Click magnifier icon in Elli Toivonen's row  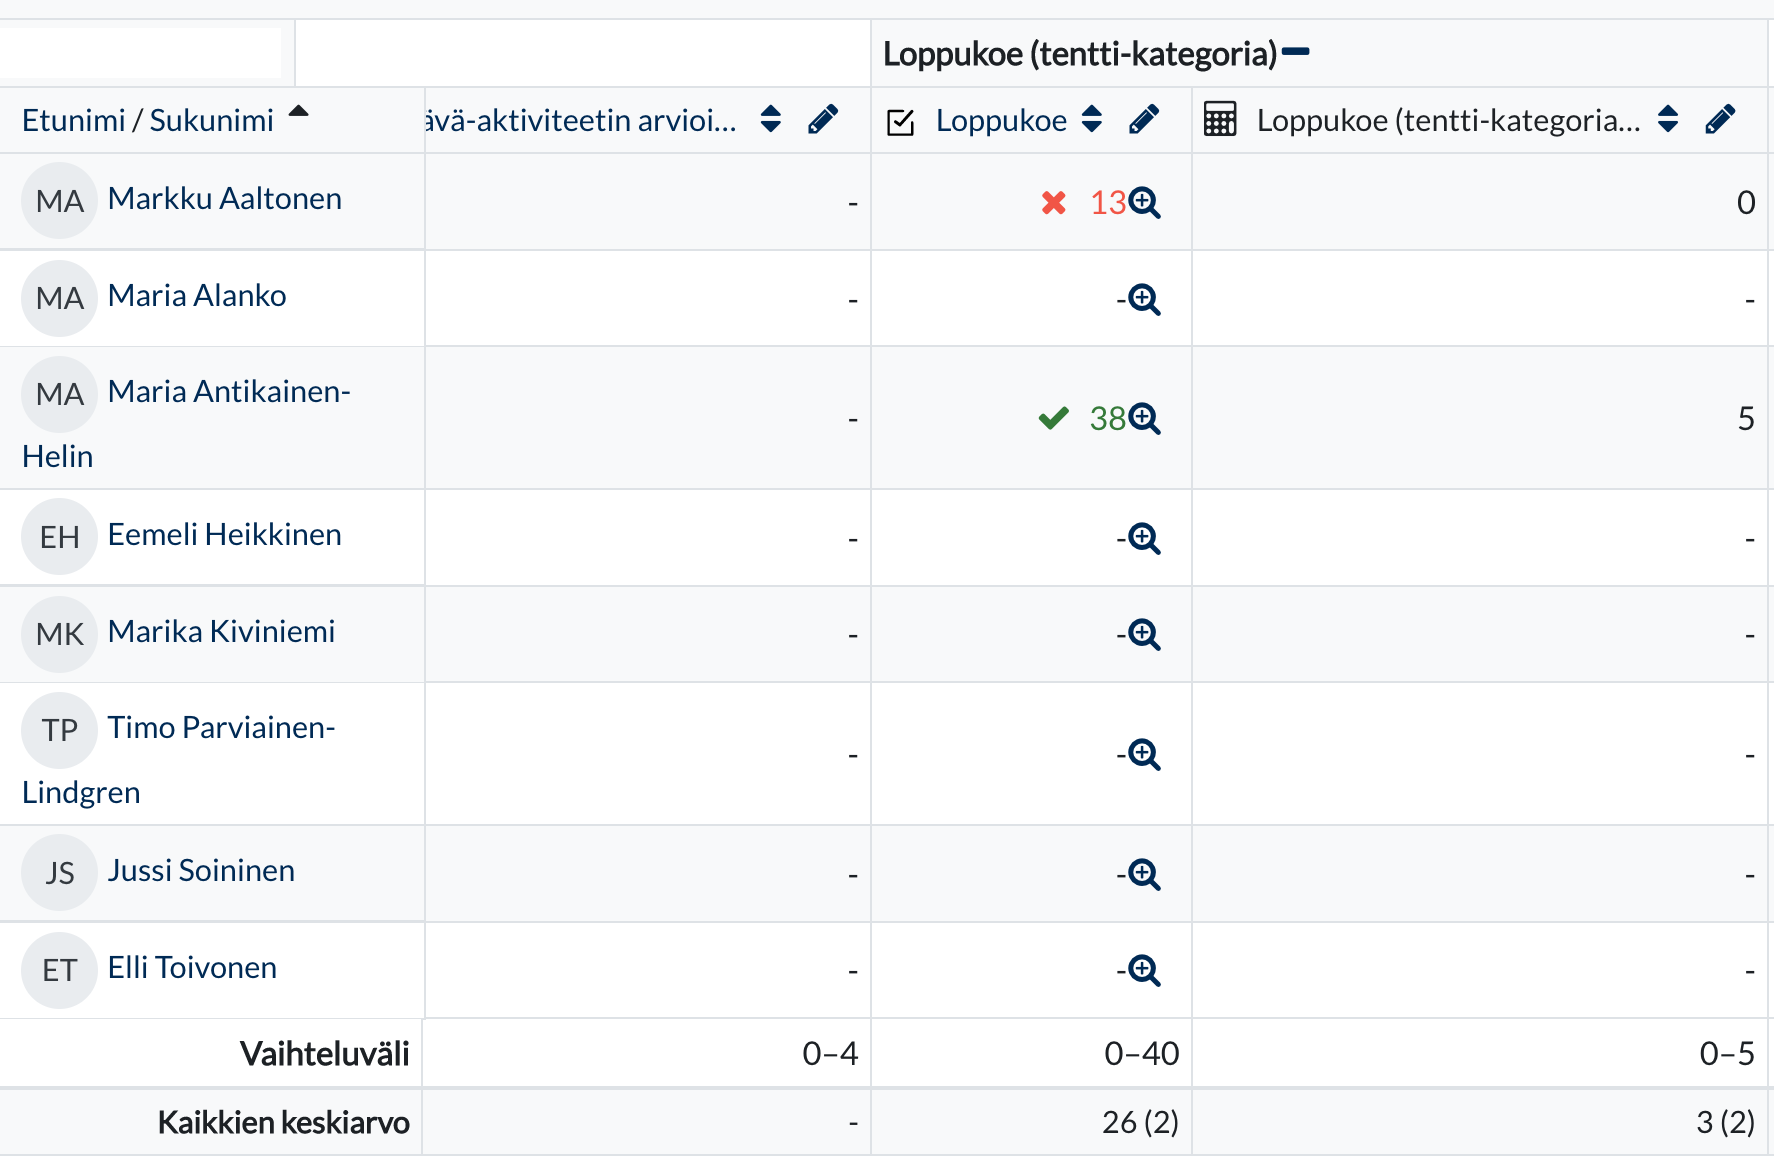pyautogui.click(x=1144, y=970)
